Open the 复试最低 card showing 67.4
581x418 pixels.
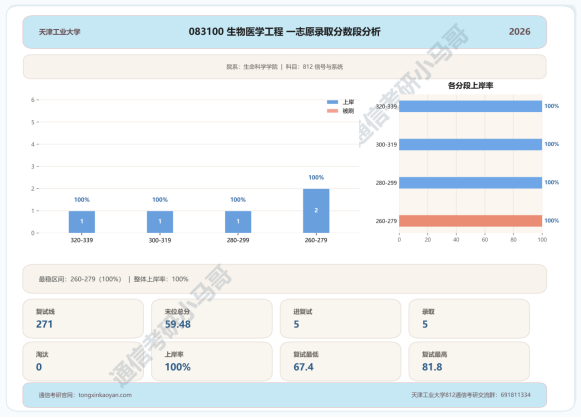(340, 361)
